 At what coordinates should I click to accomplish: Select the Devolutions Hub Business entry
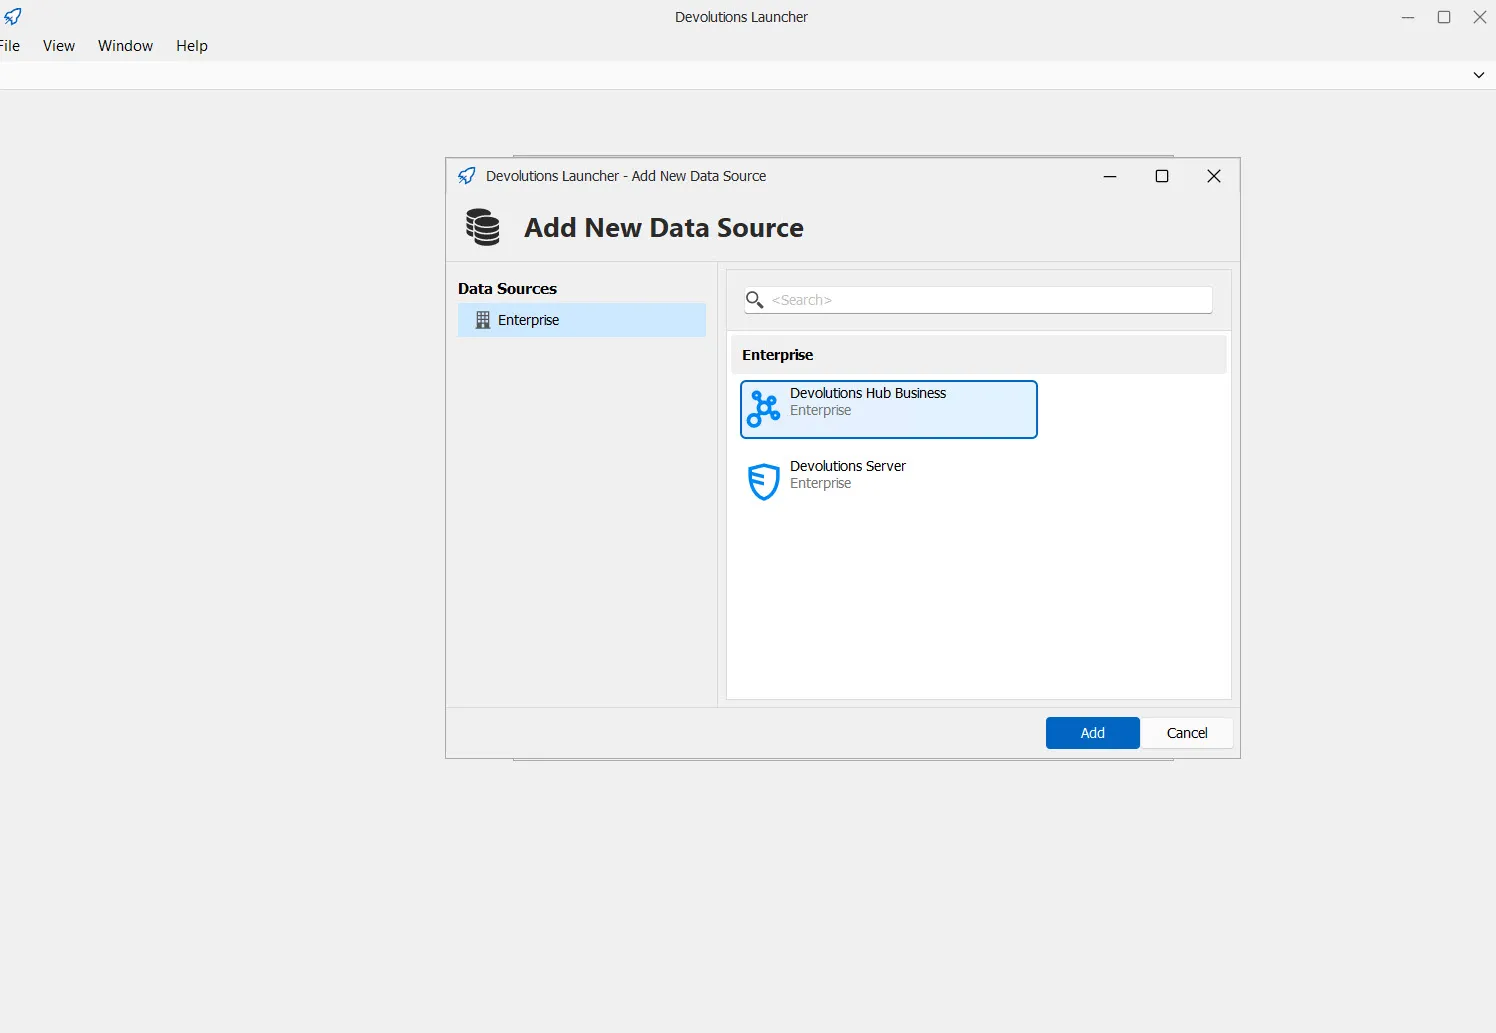tap(889, 409)
